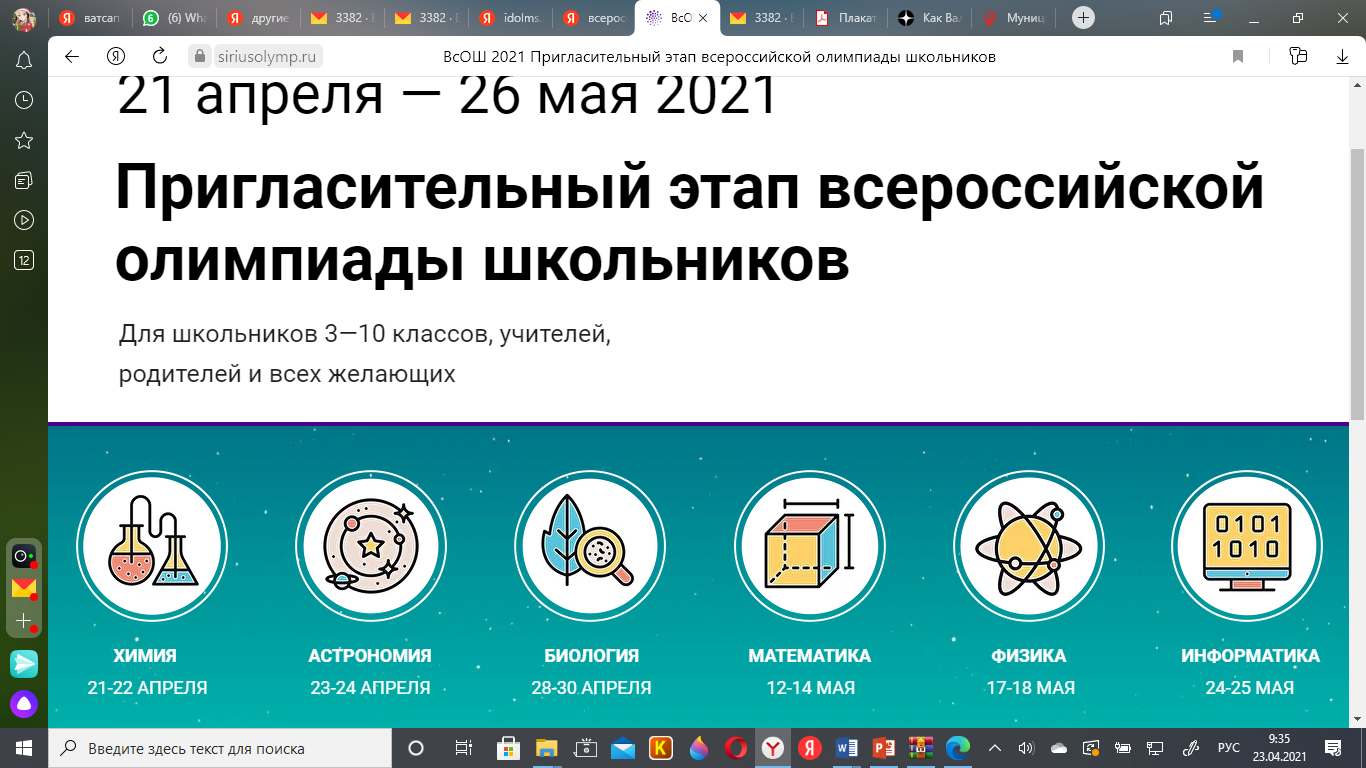Switch to the Плакат PDF tab
The image size is (1366, 768).
point(849,18)
